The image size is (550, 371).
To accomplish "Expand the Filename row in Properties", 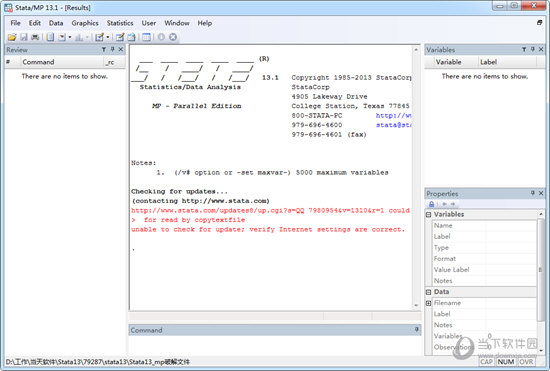I will point(428,303).
